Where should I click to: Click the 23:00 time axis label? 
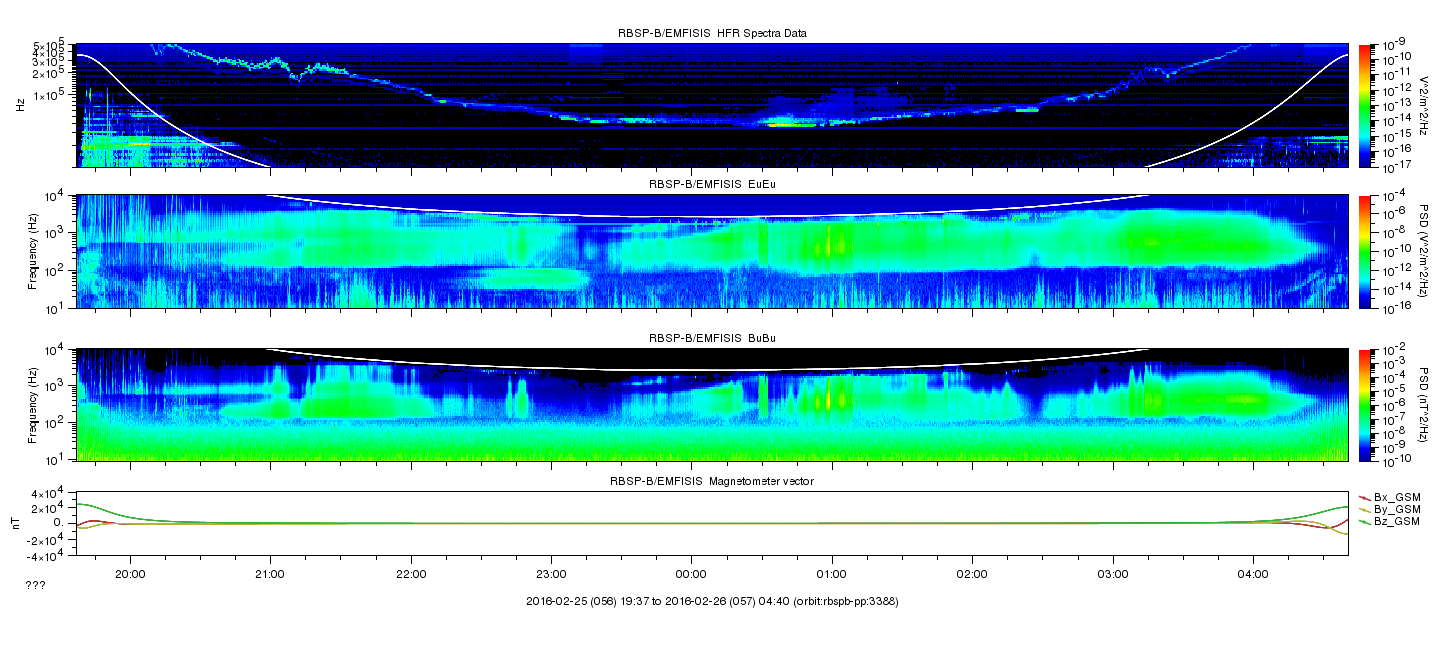click(x=551, y=574)
